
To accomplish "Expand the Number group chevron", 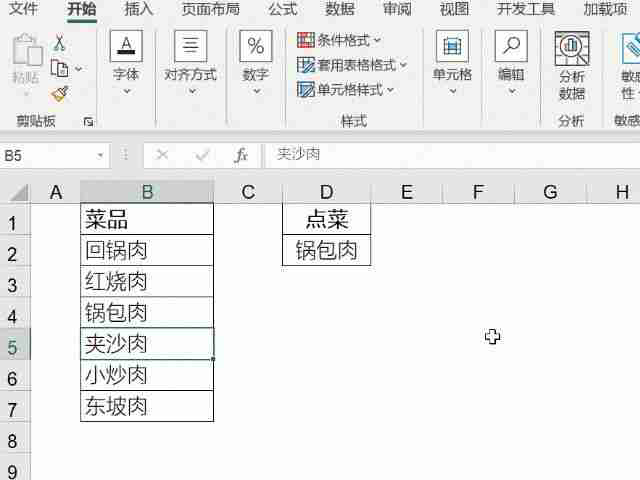I will 256,91.
